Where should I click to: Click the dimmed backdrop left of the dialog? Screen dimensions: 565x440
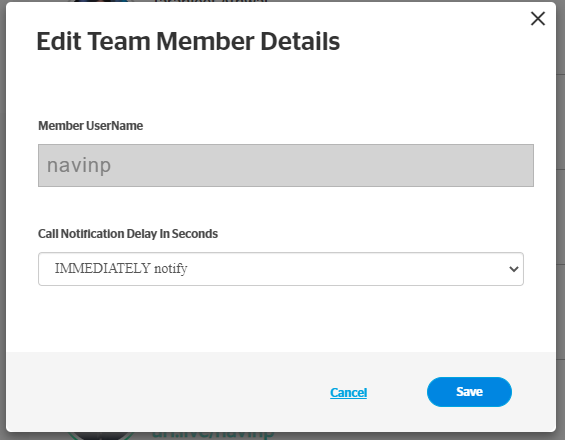click(x=3, y=216)
